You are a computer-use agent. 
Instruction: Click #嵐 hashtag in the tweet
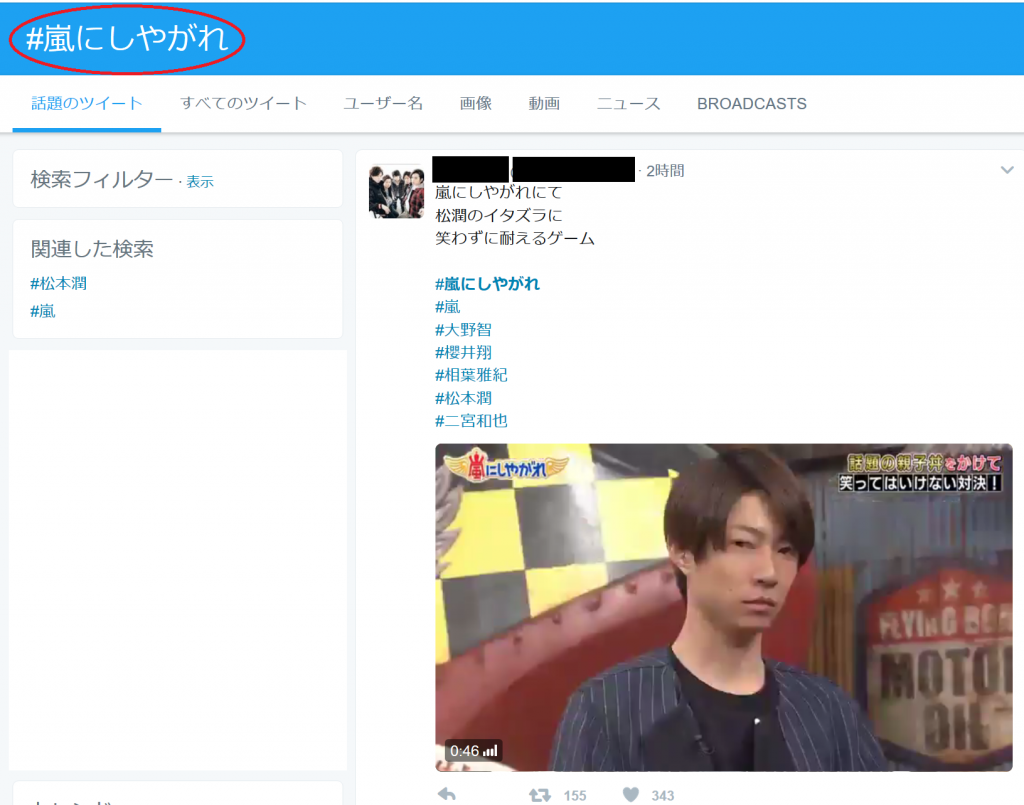coord(447,307)
